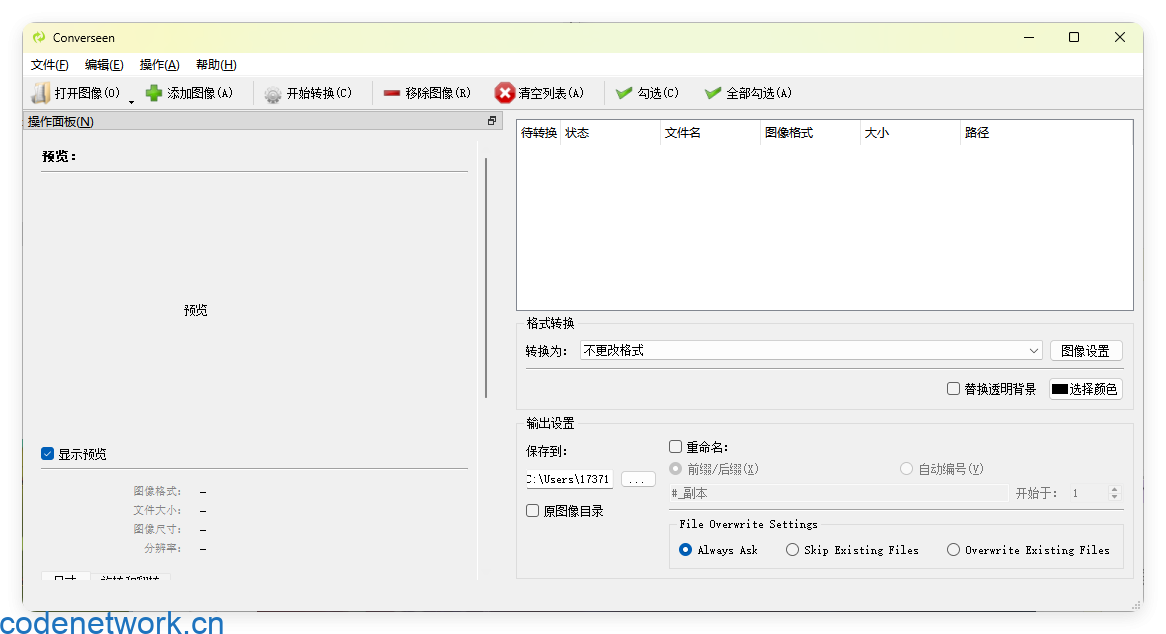Open the 选择颜色 color picker
This screenshot has height=634, width=1166.
pos(1085,388)
